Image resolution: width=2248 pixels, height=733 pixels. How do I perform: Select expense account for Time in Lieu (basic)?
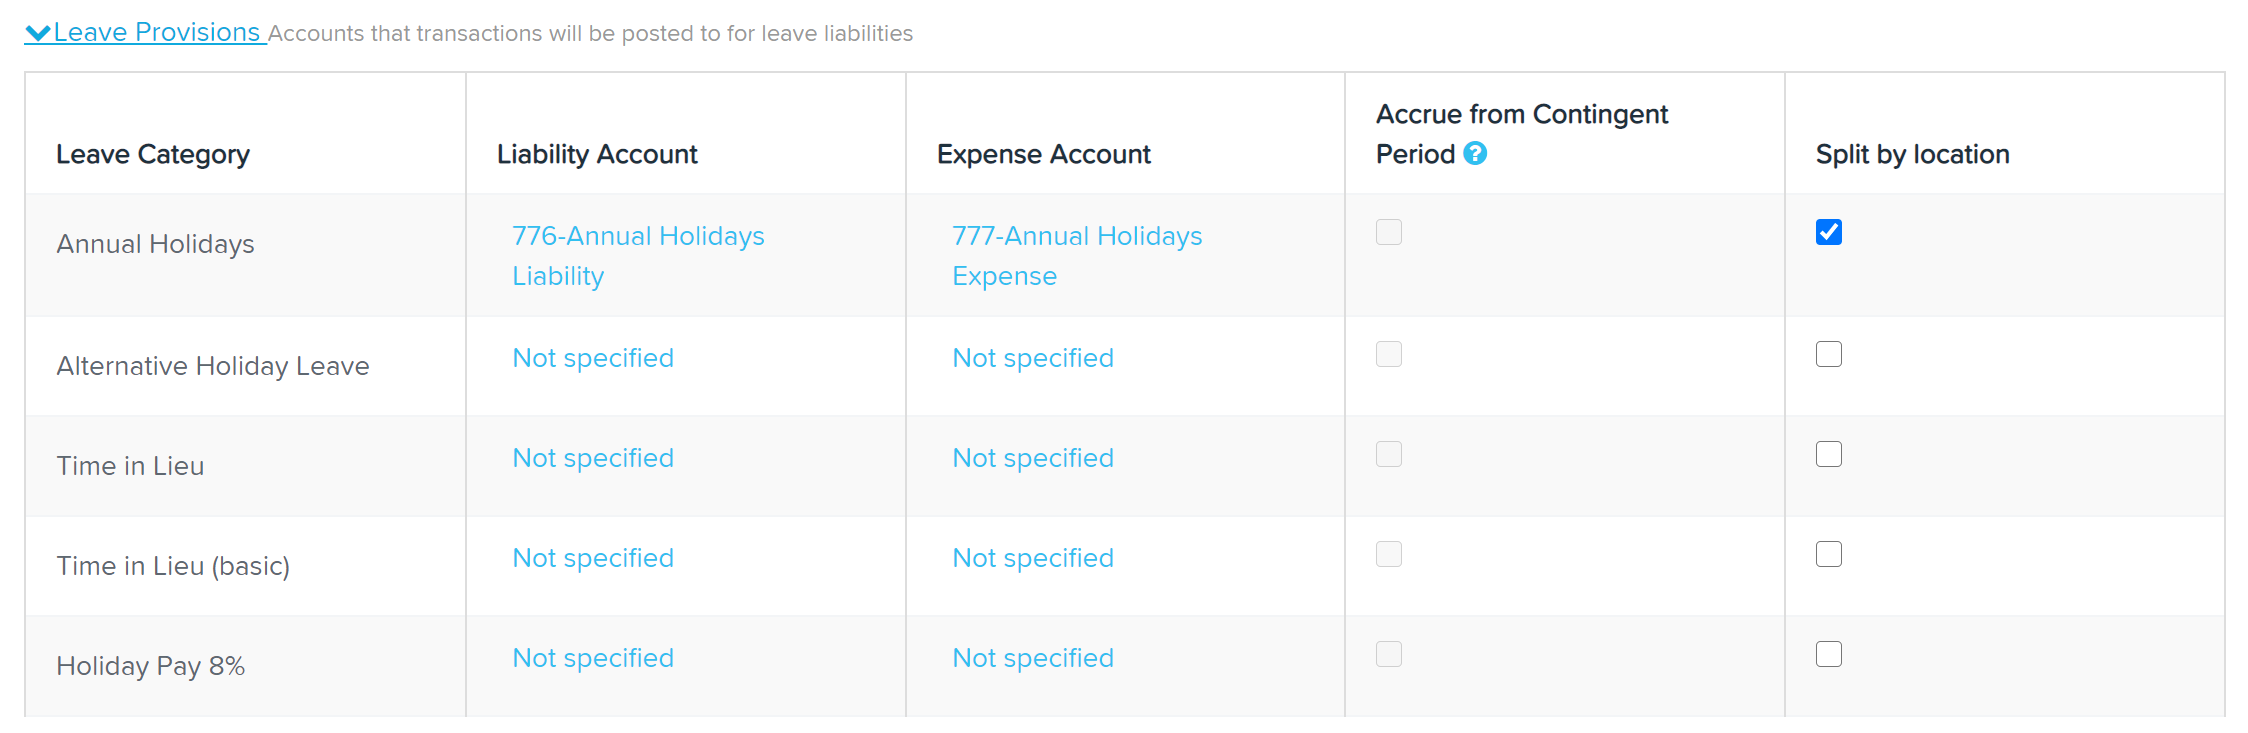tap(1033, 558)
